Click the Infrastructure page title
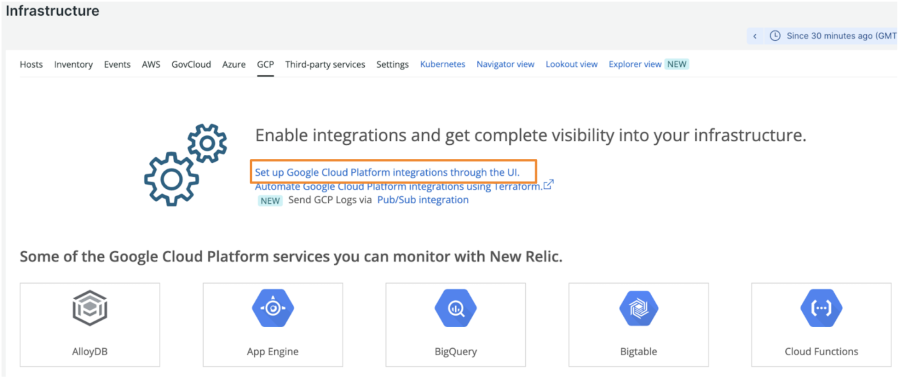Image resolution: width=900 pixels, height=379 pixels. point(52,11)
